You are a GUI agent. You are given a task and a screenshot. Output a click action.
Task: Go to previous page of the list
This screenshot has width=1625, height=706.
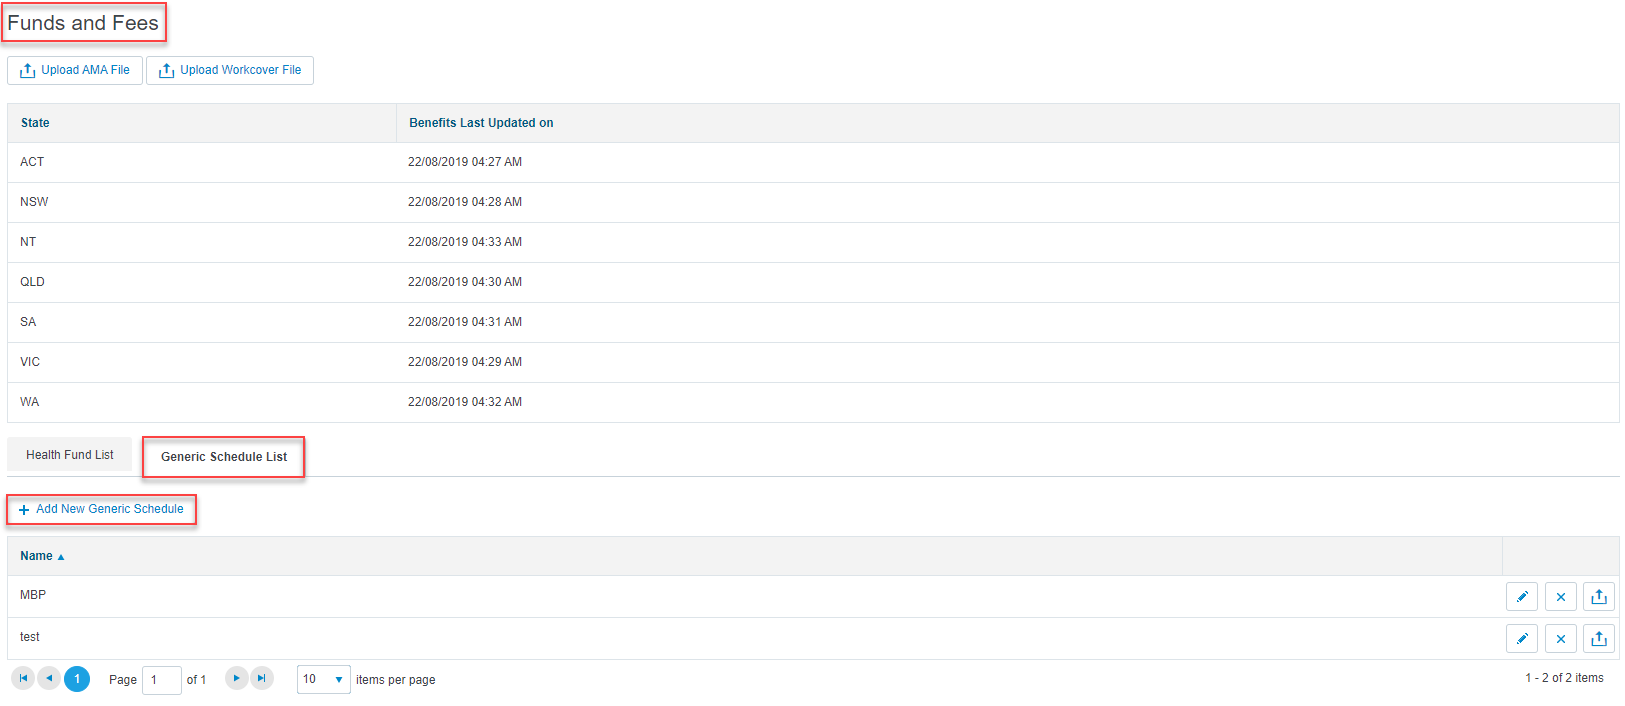coord(49,678)
